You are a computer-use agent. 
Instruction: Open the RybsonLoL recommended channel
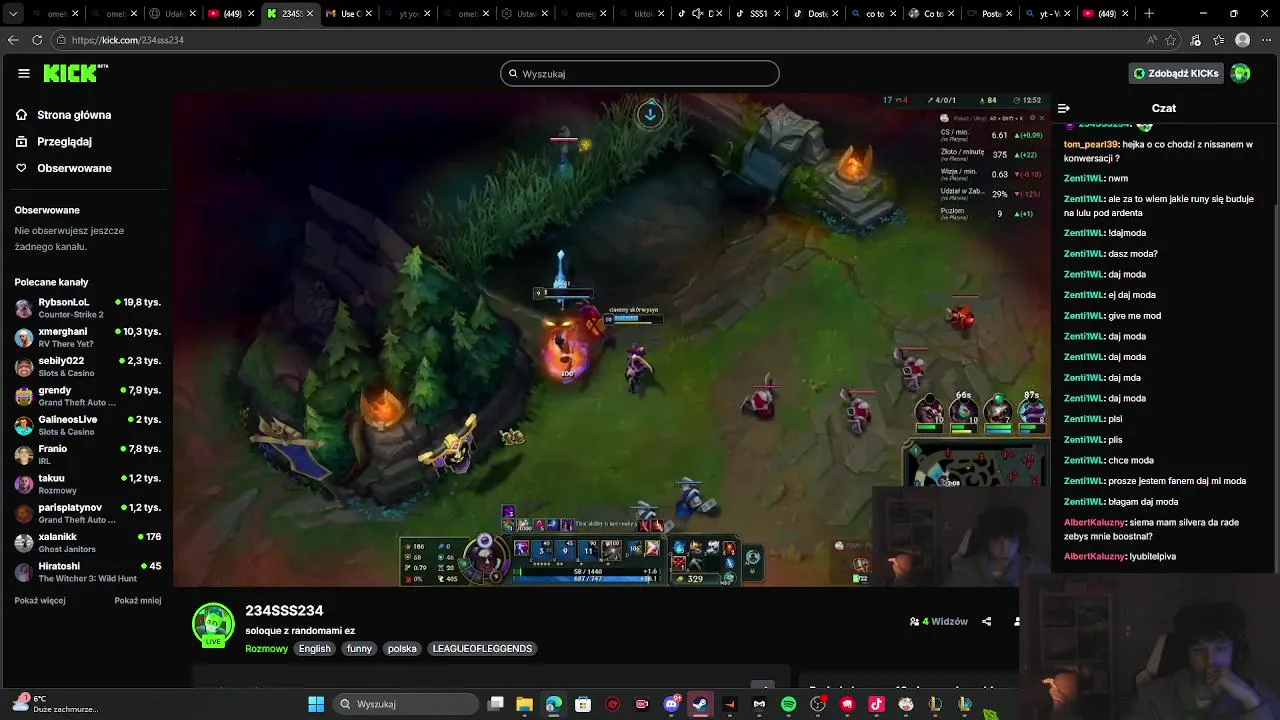click(88, 308)
